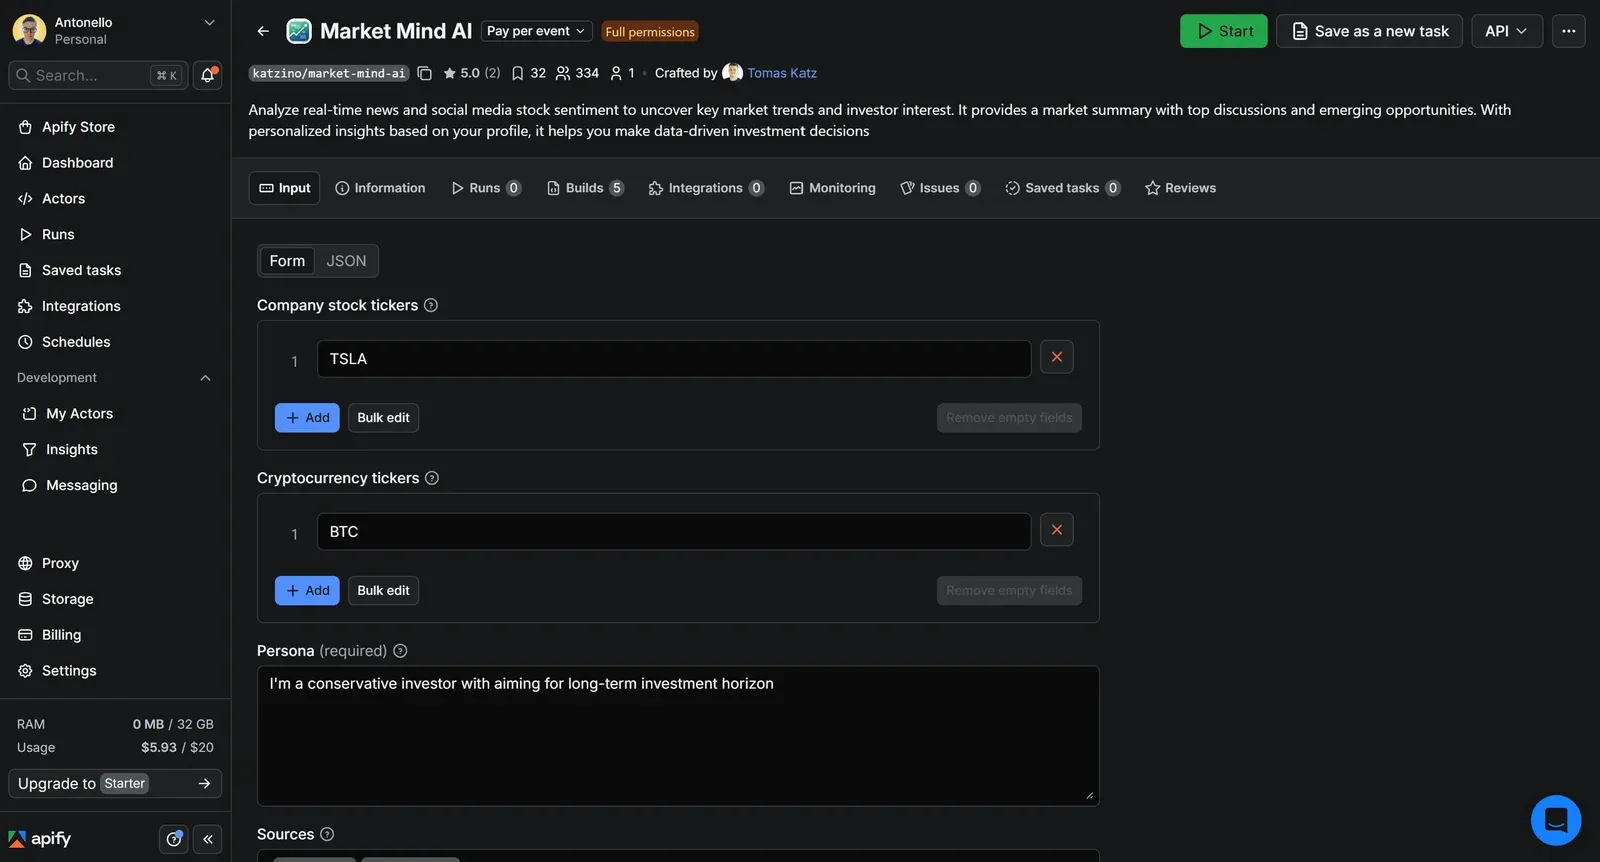
Task: Collapse the sidebar with double chevron
Action: coord(208,839)
